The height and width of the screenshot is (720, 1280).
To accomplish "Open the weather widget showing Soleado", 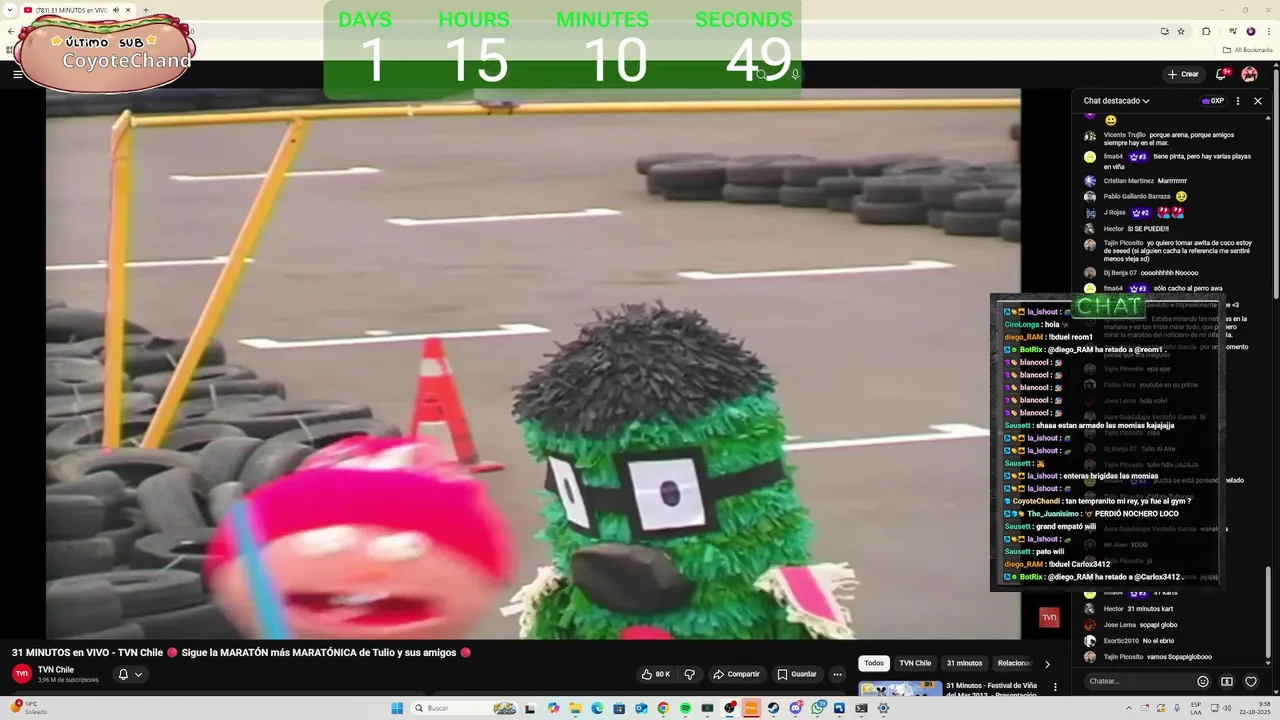I will 28,708.
